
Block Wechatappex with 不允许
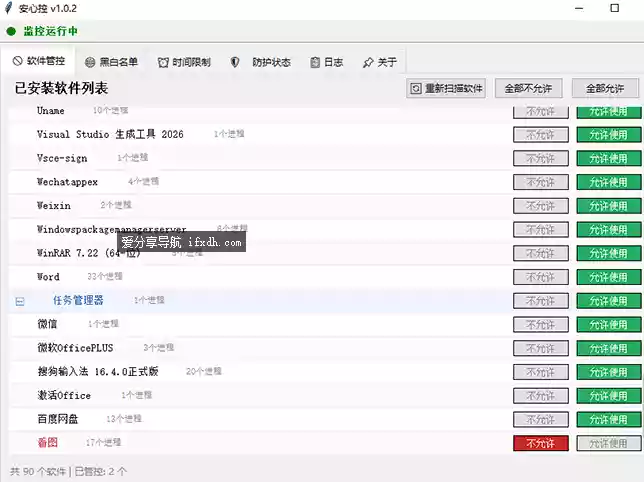(540, 182)
